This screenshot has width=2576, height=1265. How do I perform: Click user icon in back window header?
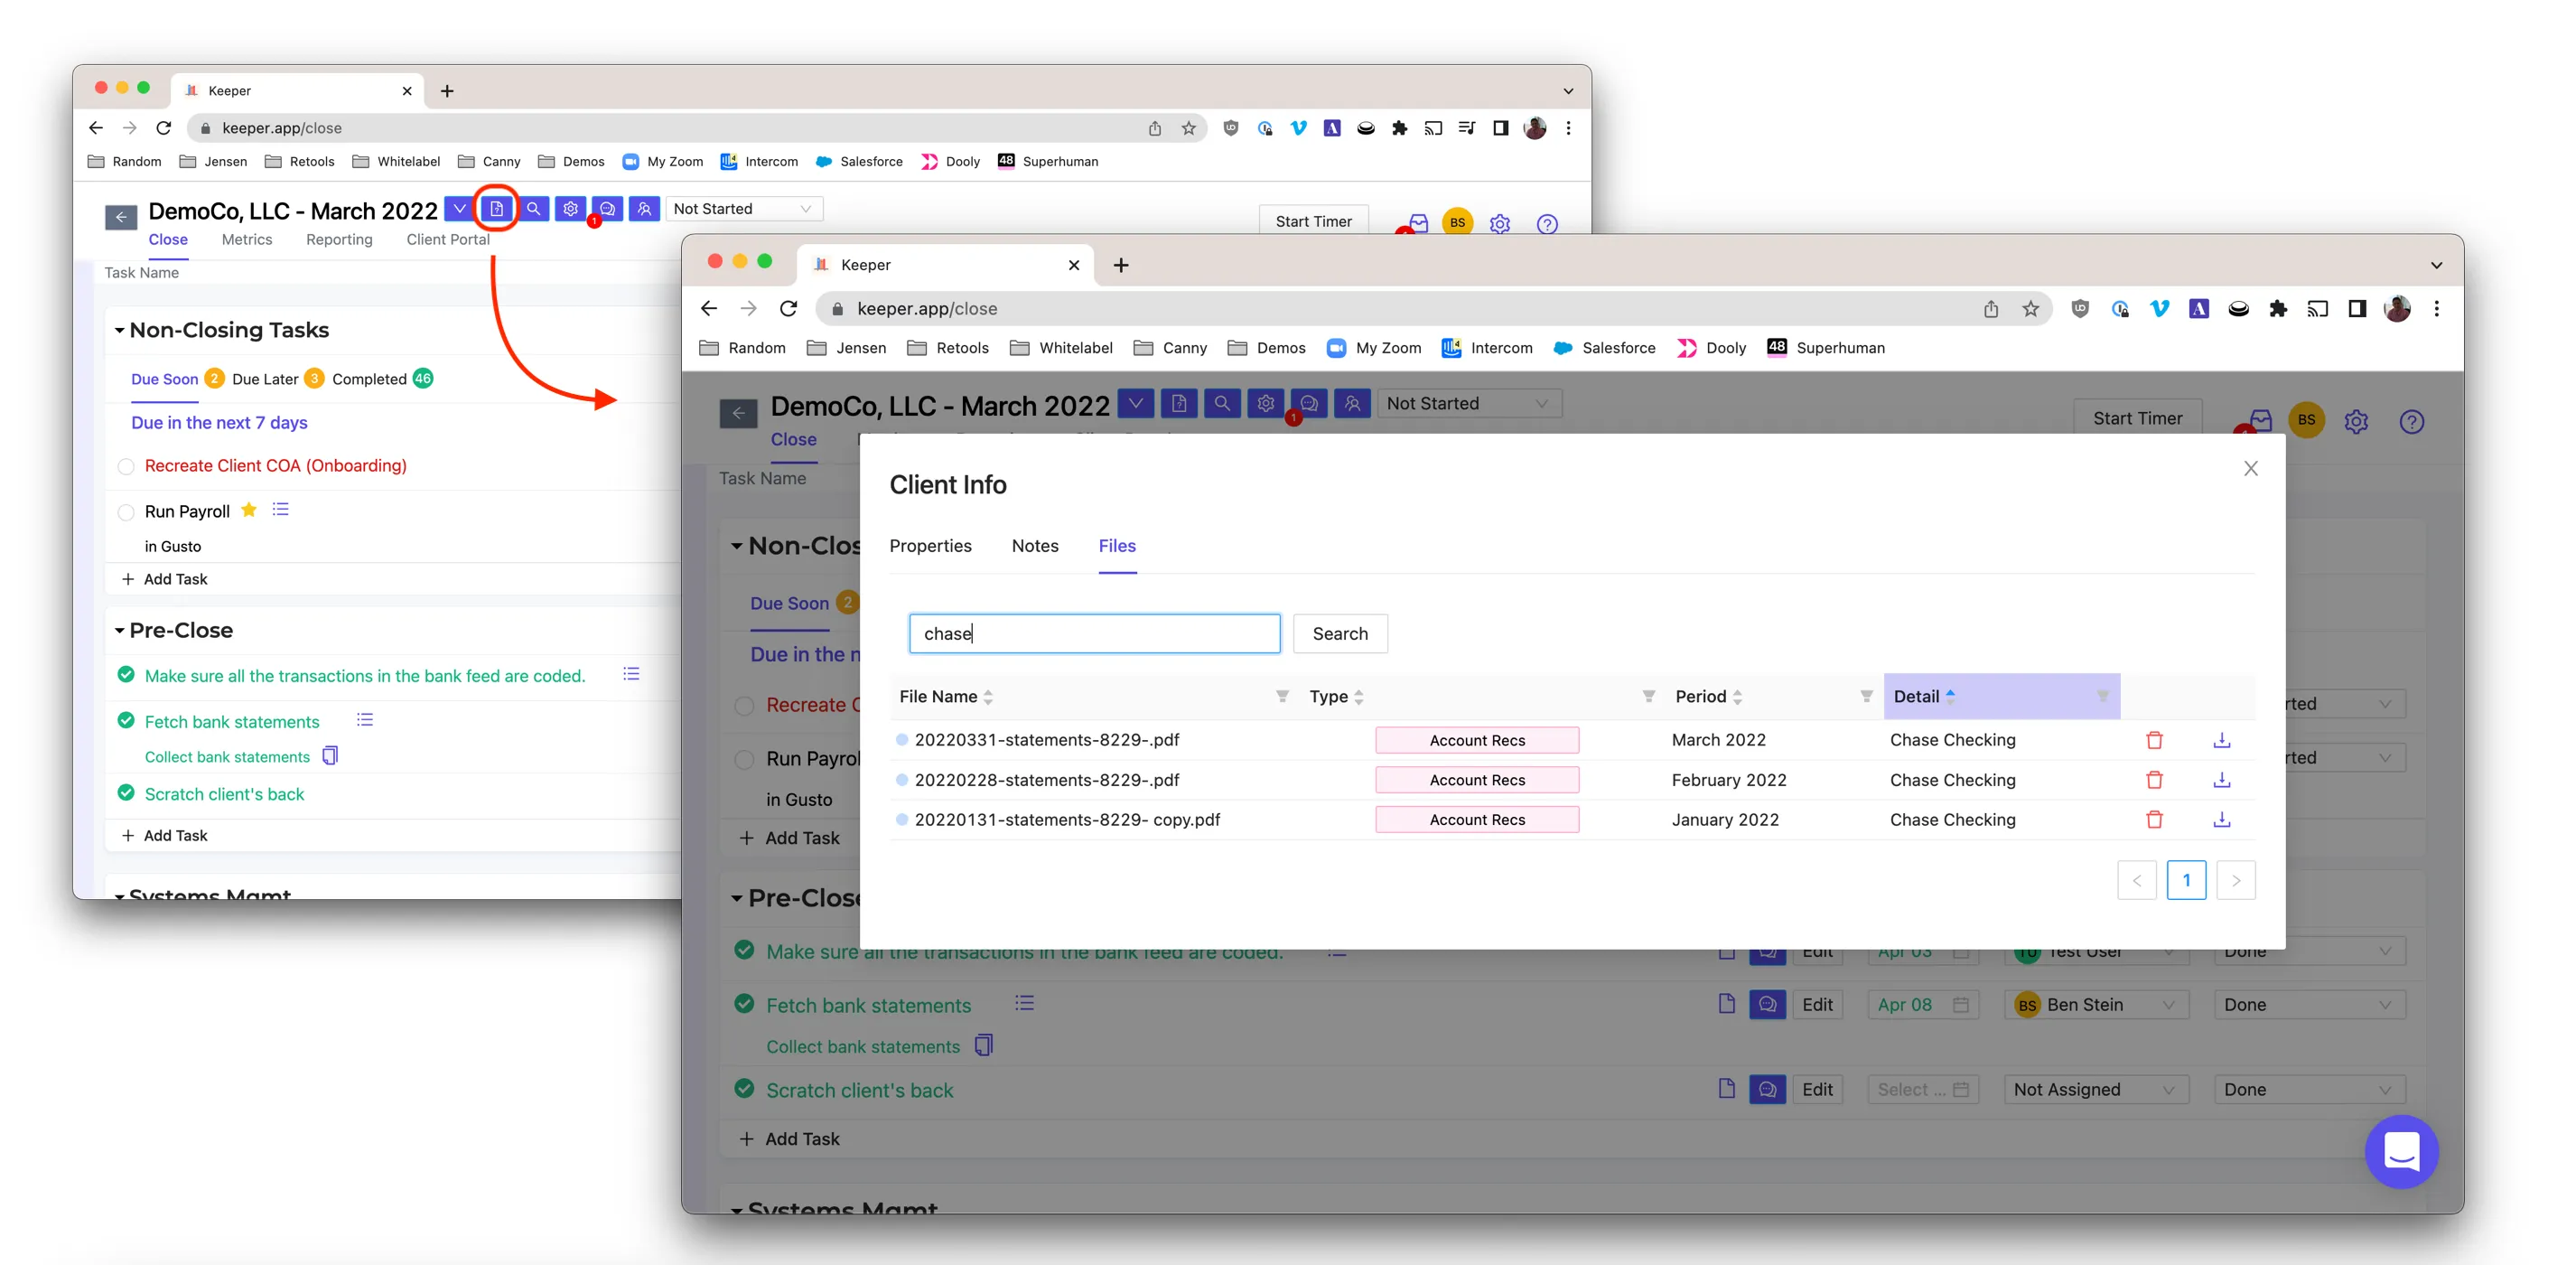point(644,209)
